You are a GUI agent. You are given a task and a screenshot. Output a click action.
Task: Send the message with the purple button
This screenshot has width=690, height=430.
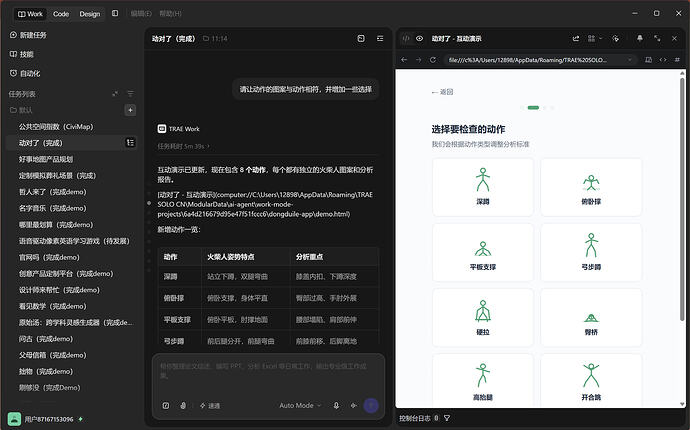tap(371, 405)
